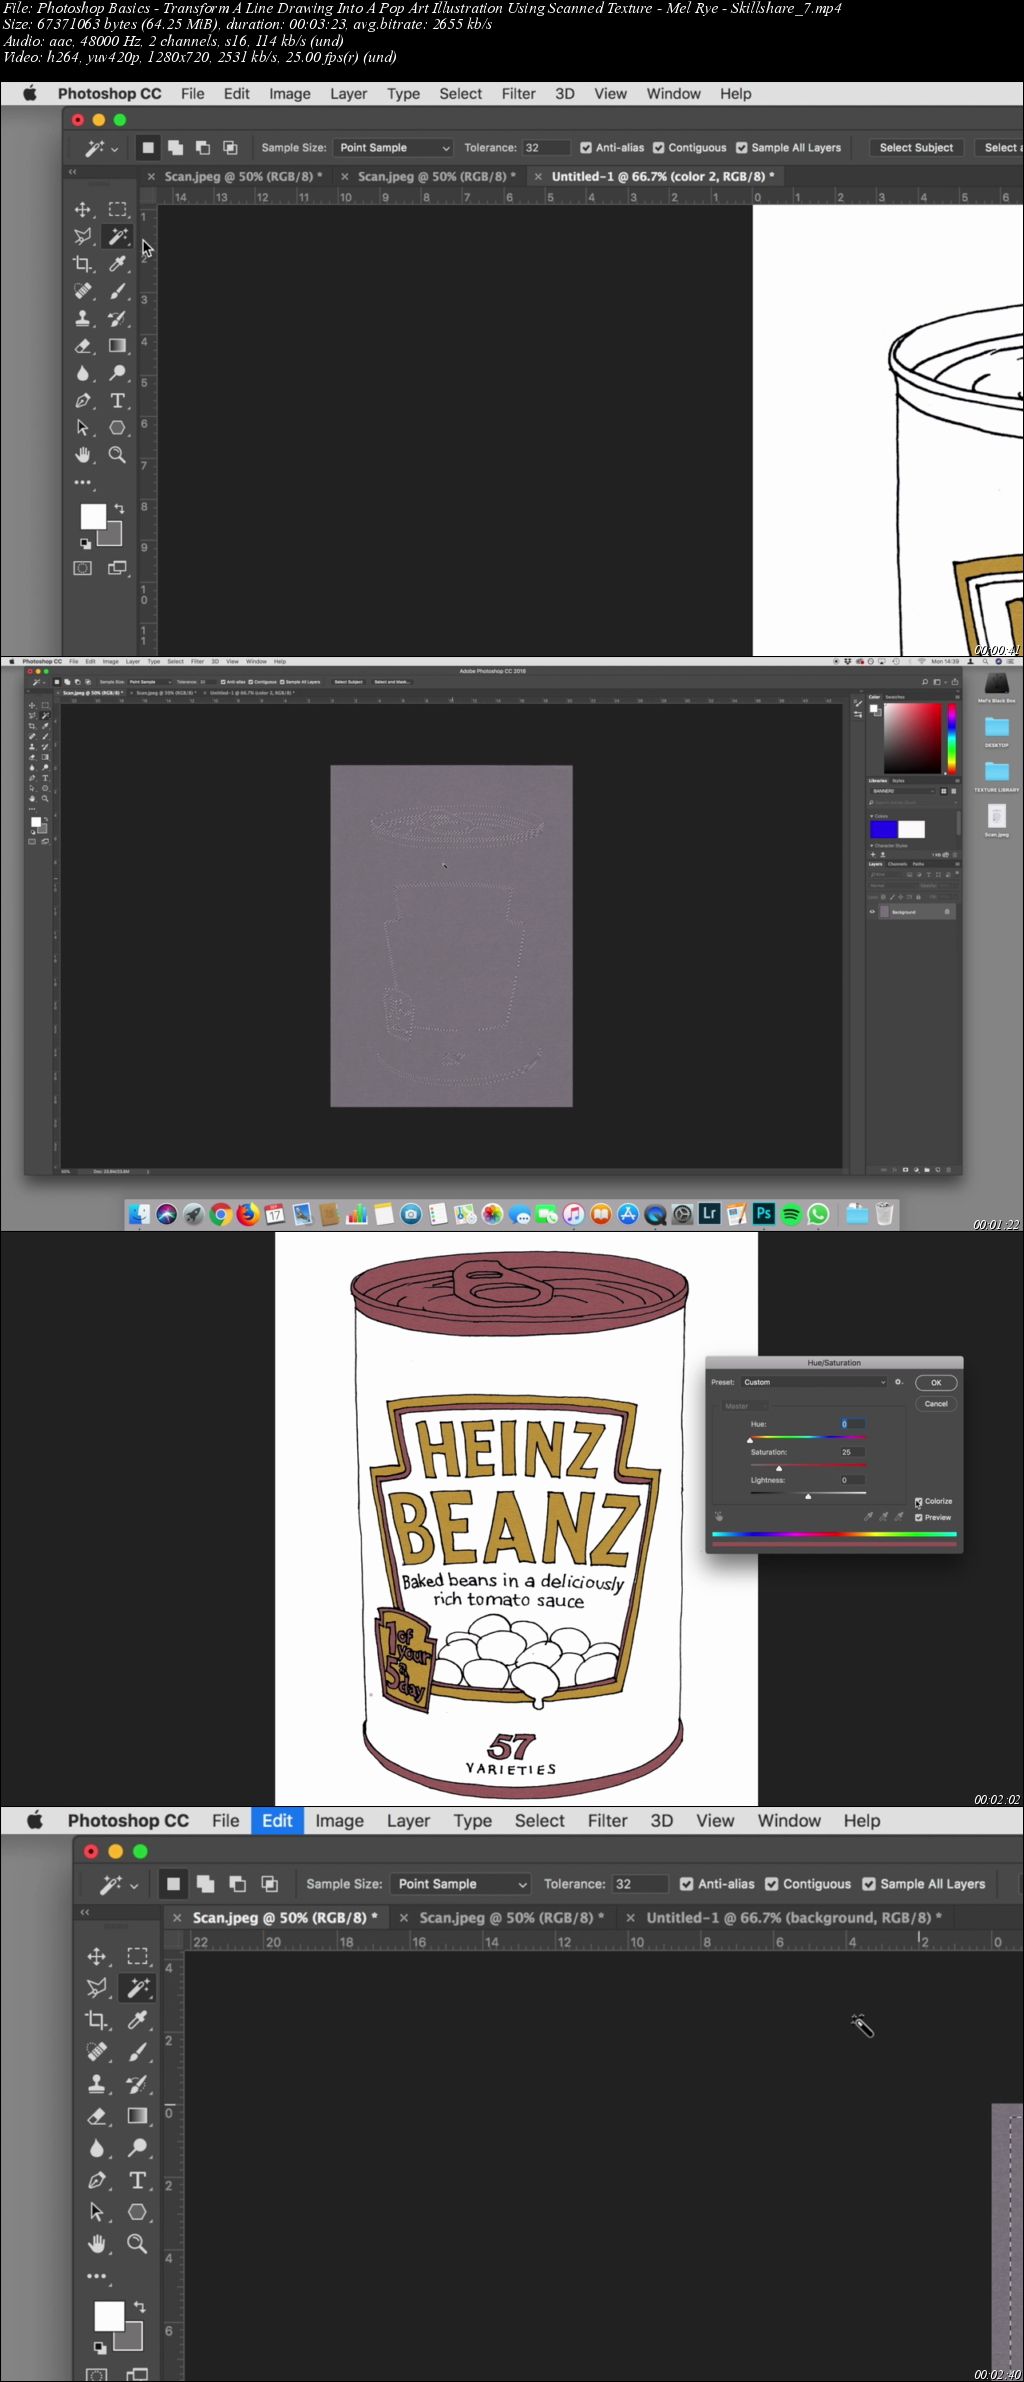Pick the Polygonal Lasso tool in 00:00:41 frame
This screenshot has width=1024, height=2382.
pos(83,237)
